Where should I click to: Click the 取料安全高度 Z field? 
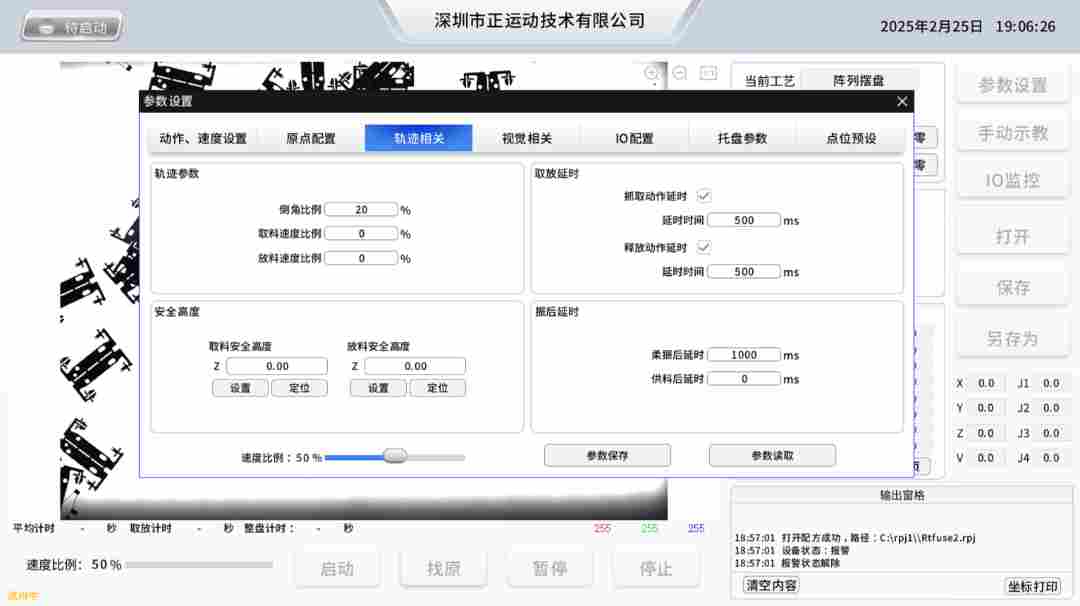pyautogui.click(x=277, y=366)
